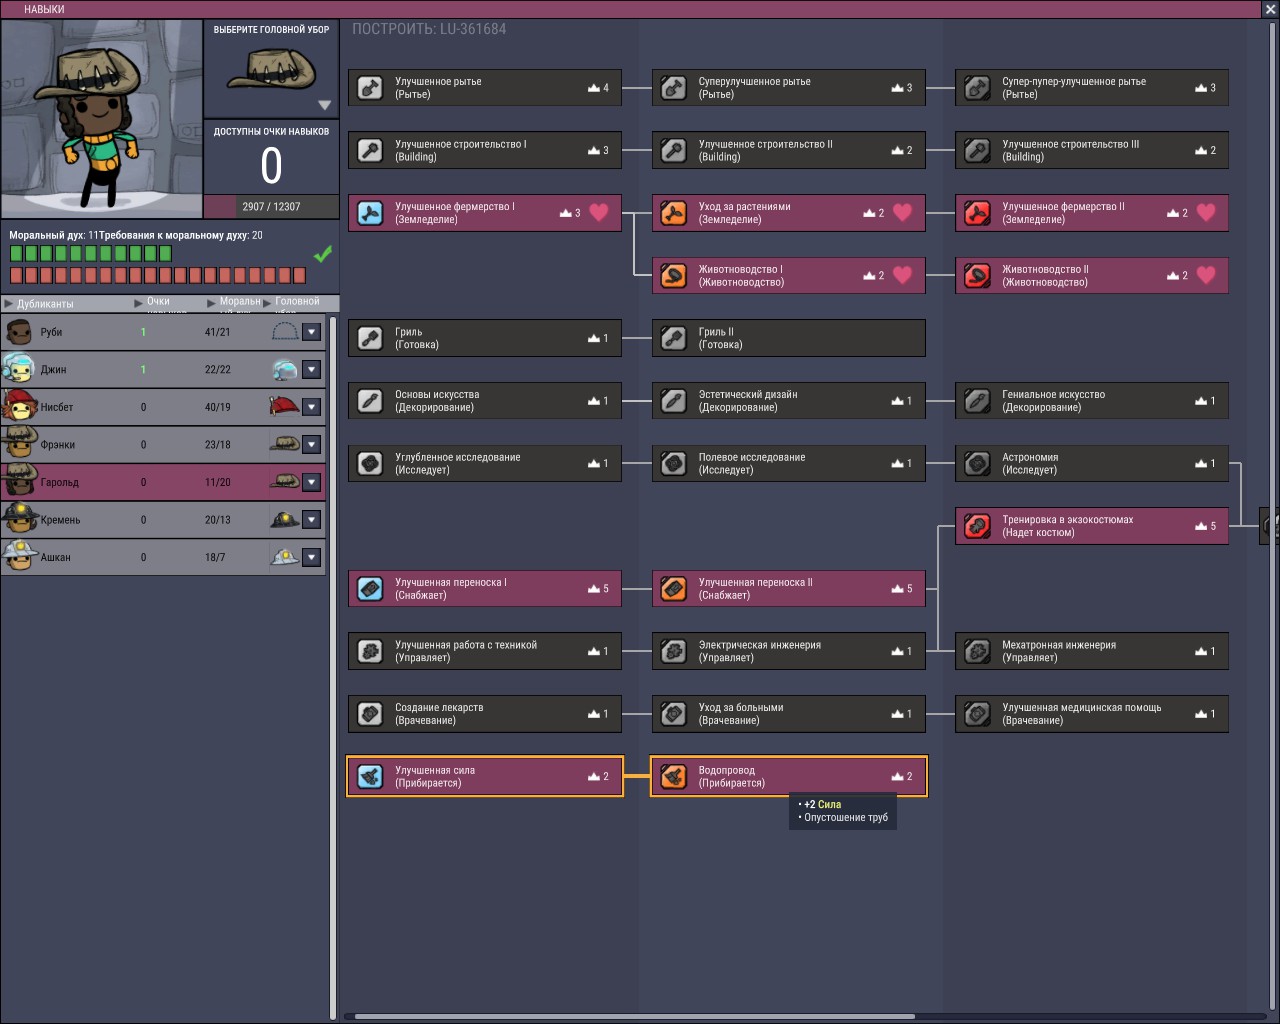
Task: Select duplicant Джин in the list
Action: tap(163, 370)
